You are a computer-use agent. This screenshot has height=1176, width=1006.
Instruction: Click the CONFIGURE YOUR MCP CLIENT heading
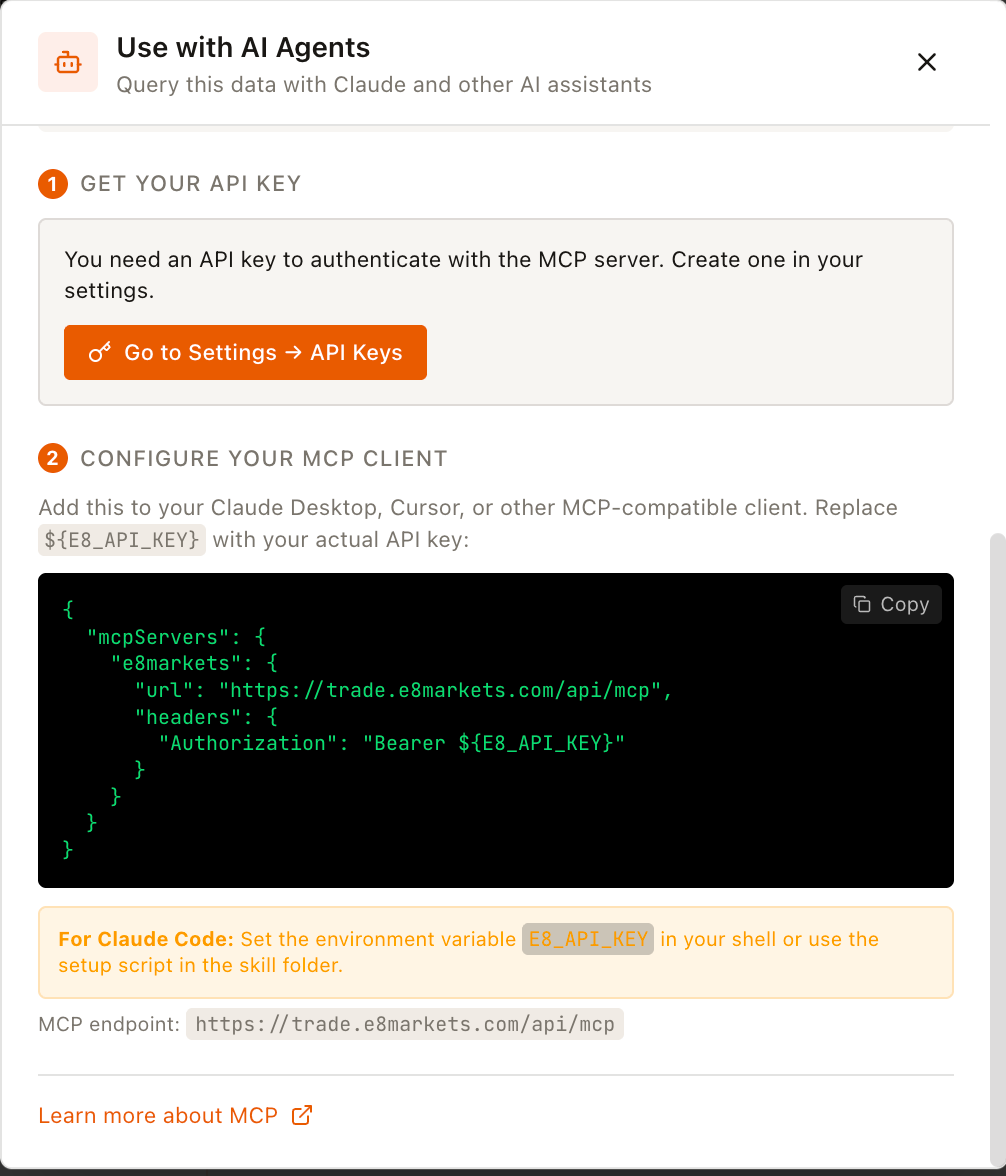[x=263, y=459]
